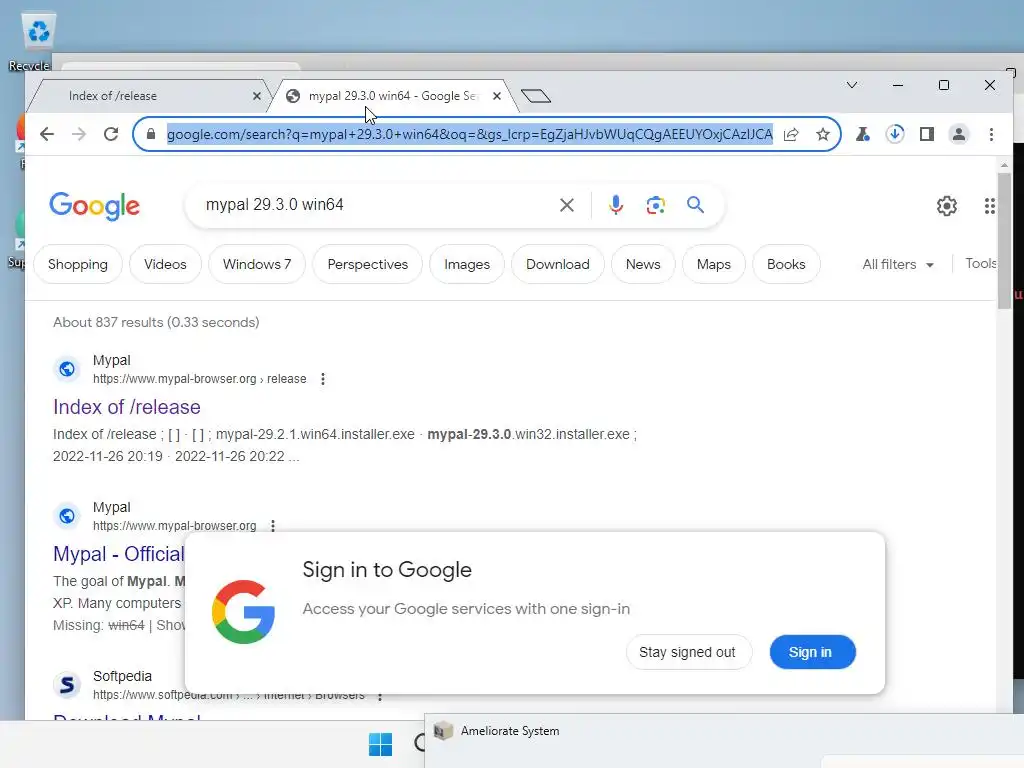Filter results by Videos
The image size is (1024, 768).
165,264
